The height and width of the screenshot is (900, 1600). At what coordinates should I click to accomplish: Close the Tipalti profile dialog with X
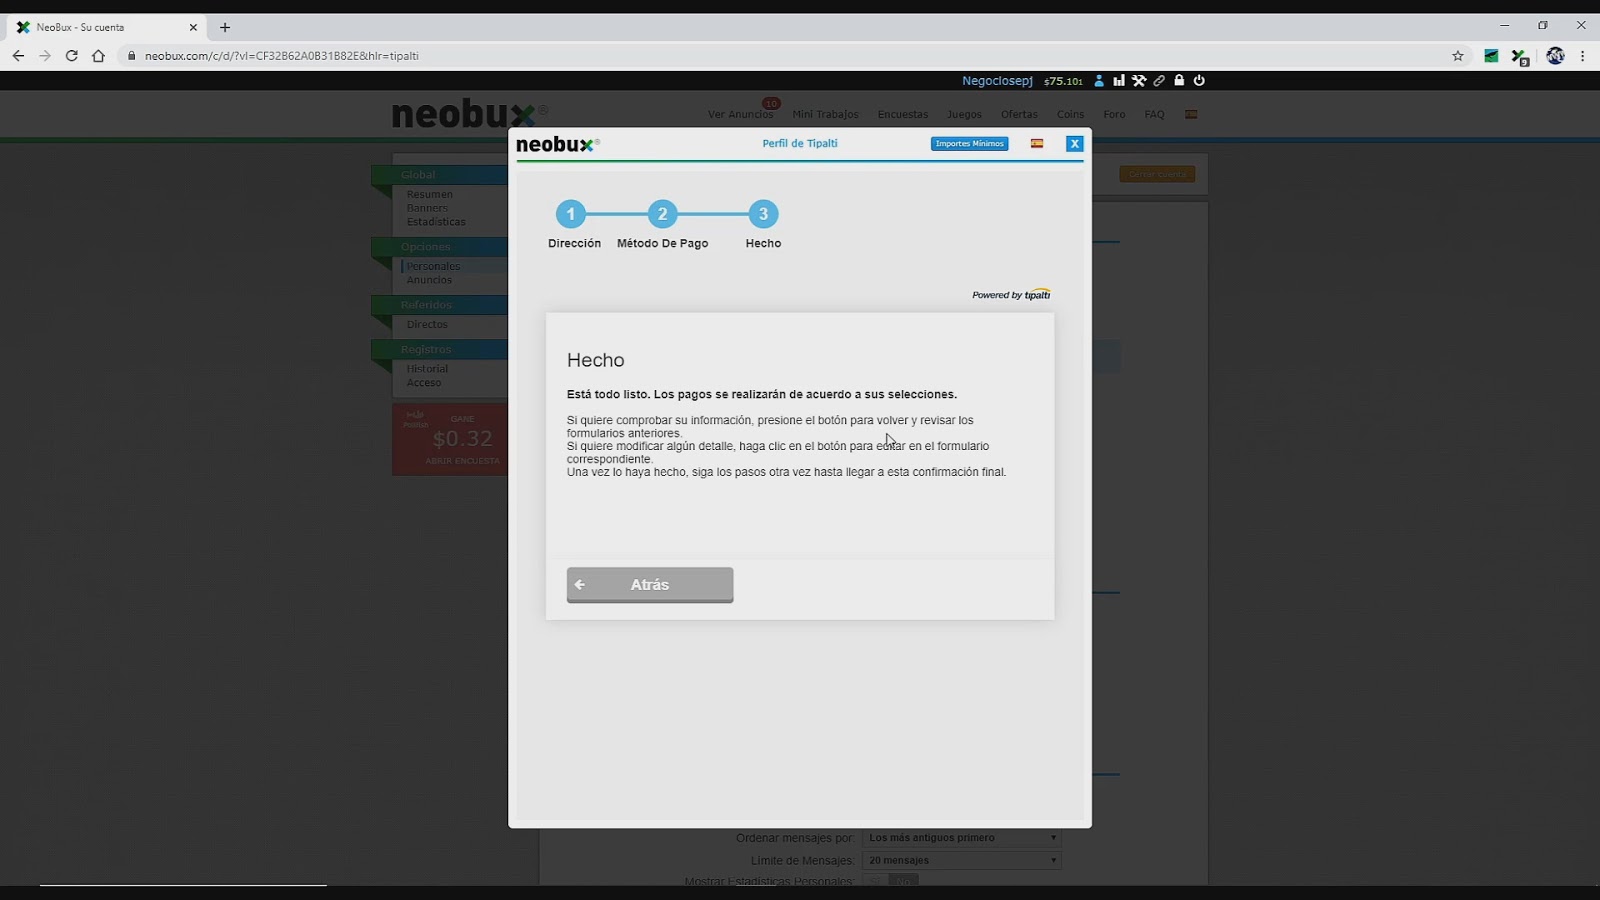click(1075, 144)
